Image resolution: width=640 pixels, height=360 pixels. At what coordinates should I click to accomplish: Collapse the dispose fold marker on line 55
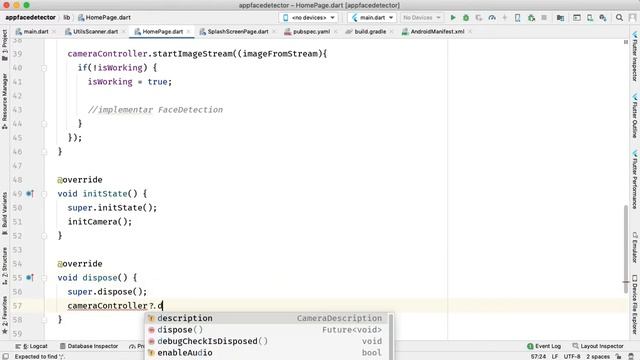pyautogui.click(x=44, y=278)
